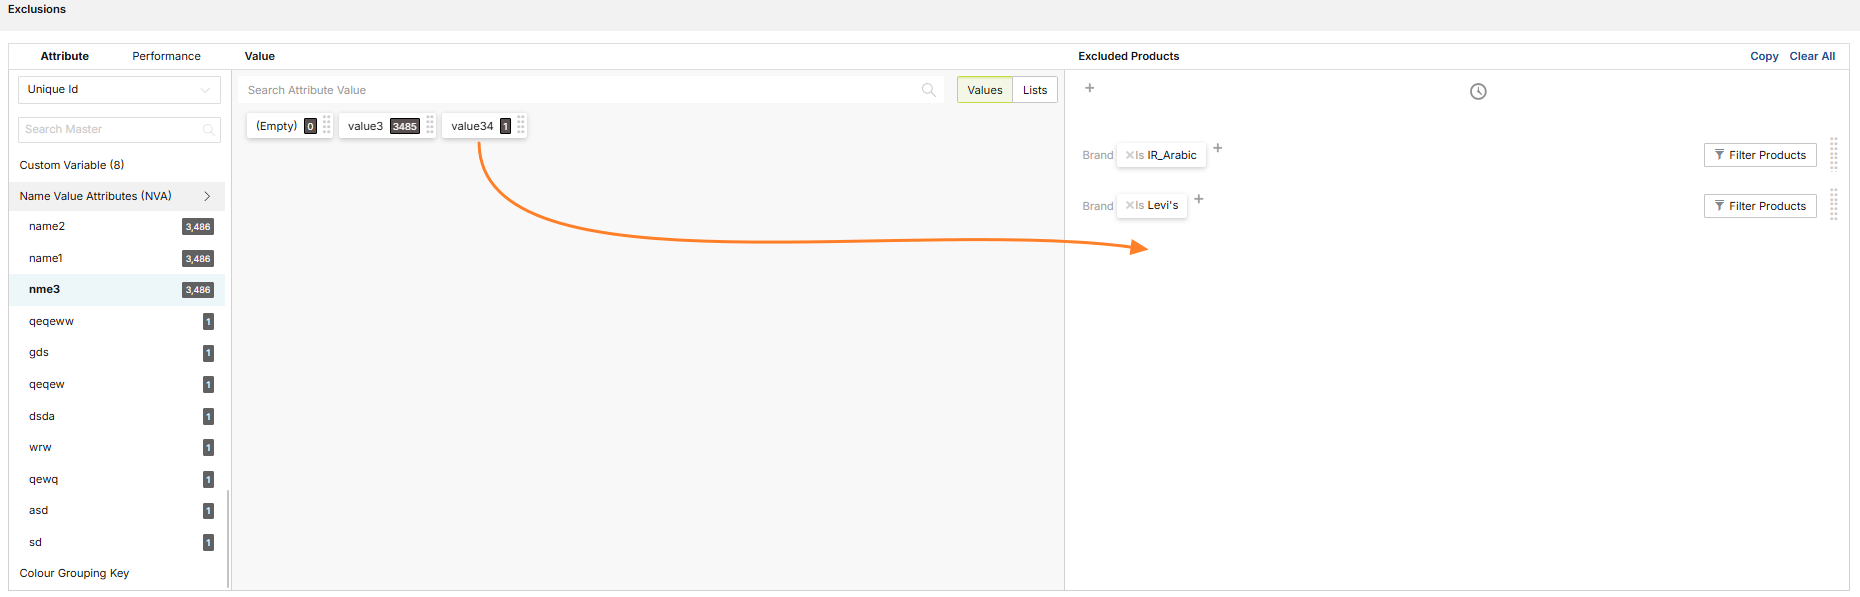Expand the Custom Variable (8) group
The width and height of the screenshot is (1860, 597).
click(x=72, y=165)
